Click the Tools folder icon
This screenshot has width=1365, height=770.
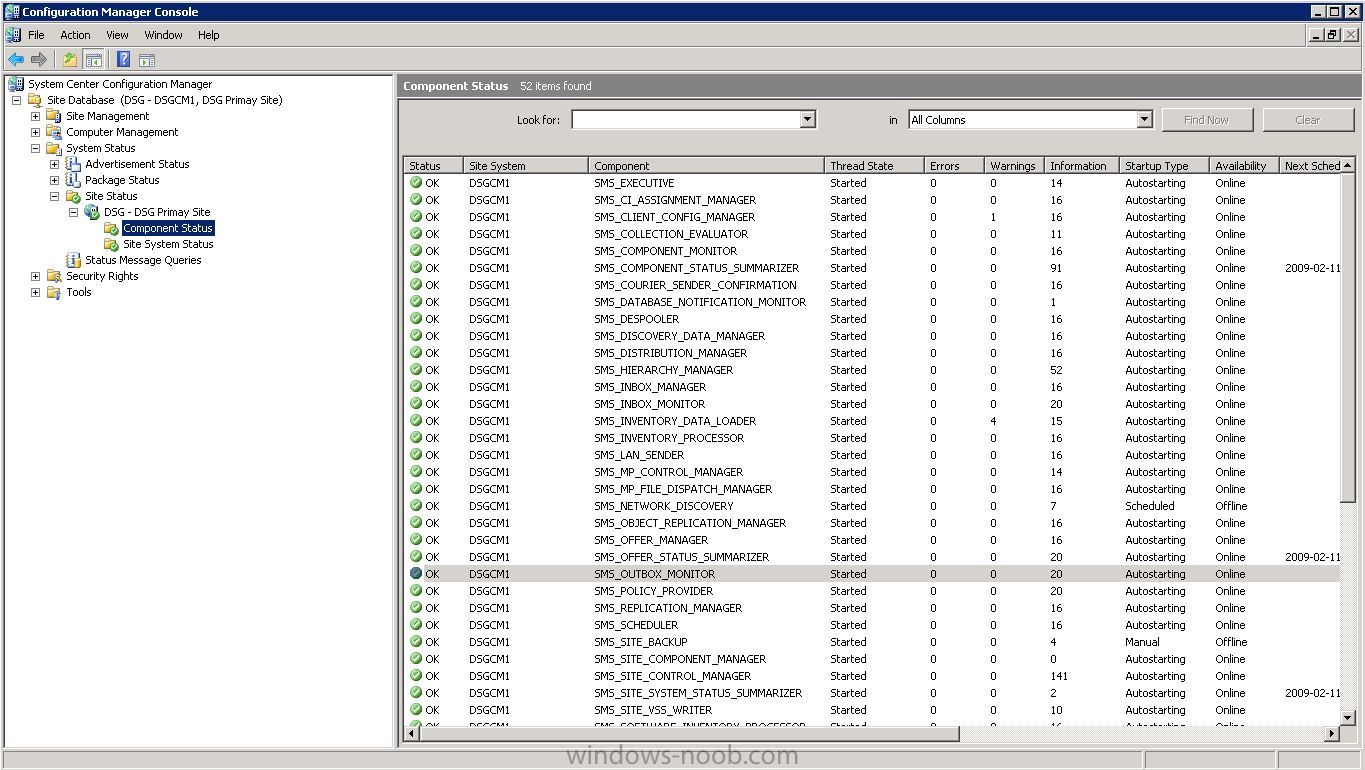[x=54, y=292]
